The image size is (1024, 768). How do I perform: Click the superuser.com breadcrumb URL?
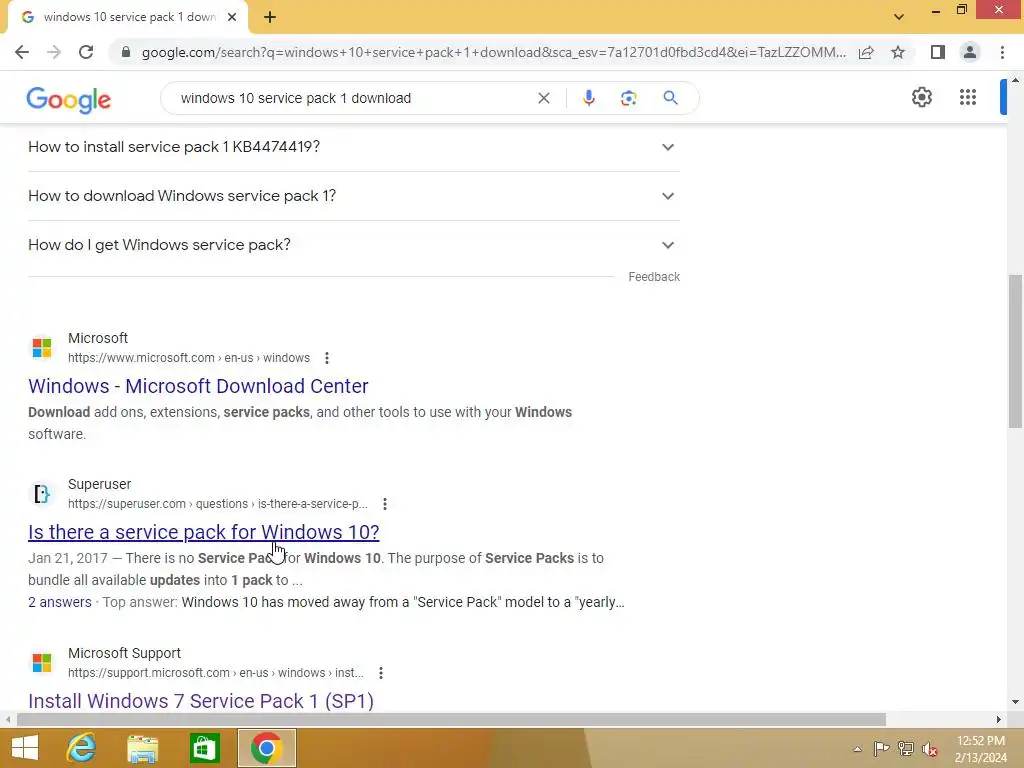(x=217, y=504)
